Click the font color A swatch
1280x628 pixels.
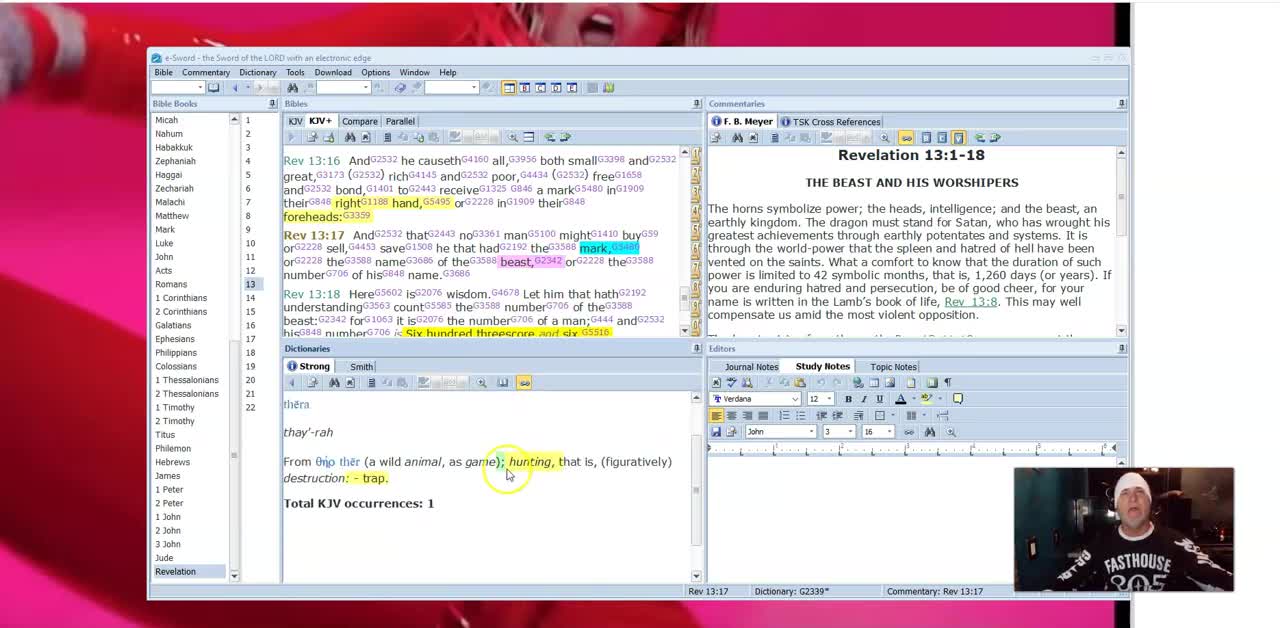[900, 399]
